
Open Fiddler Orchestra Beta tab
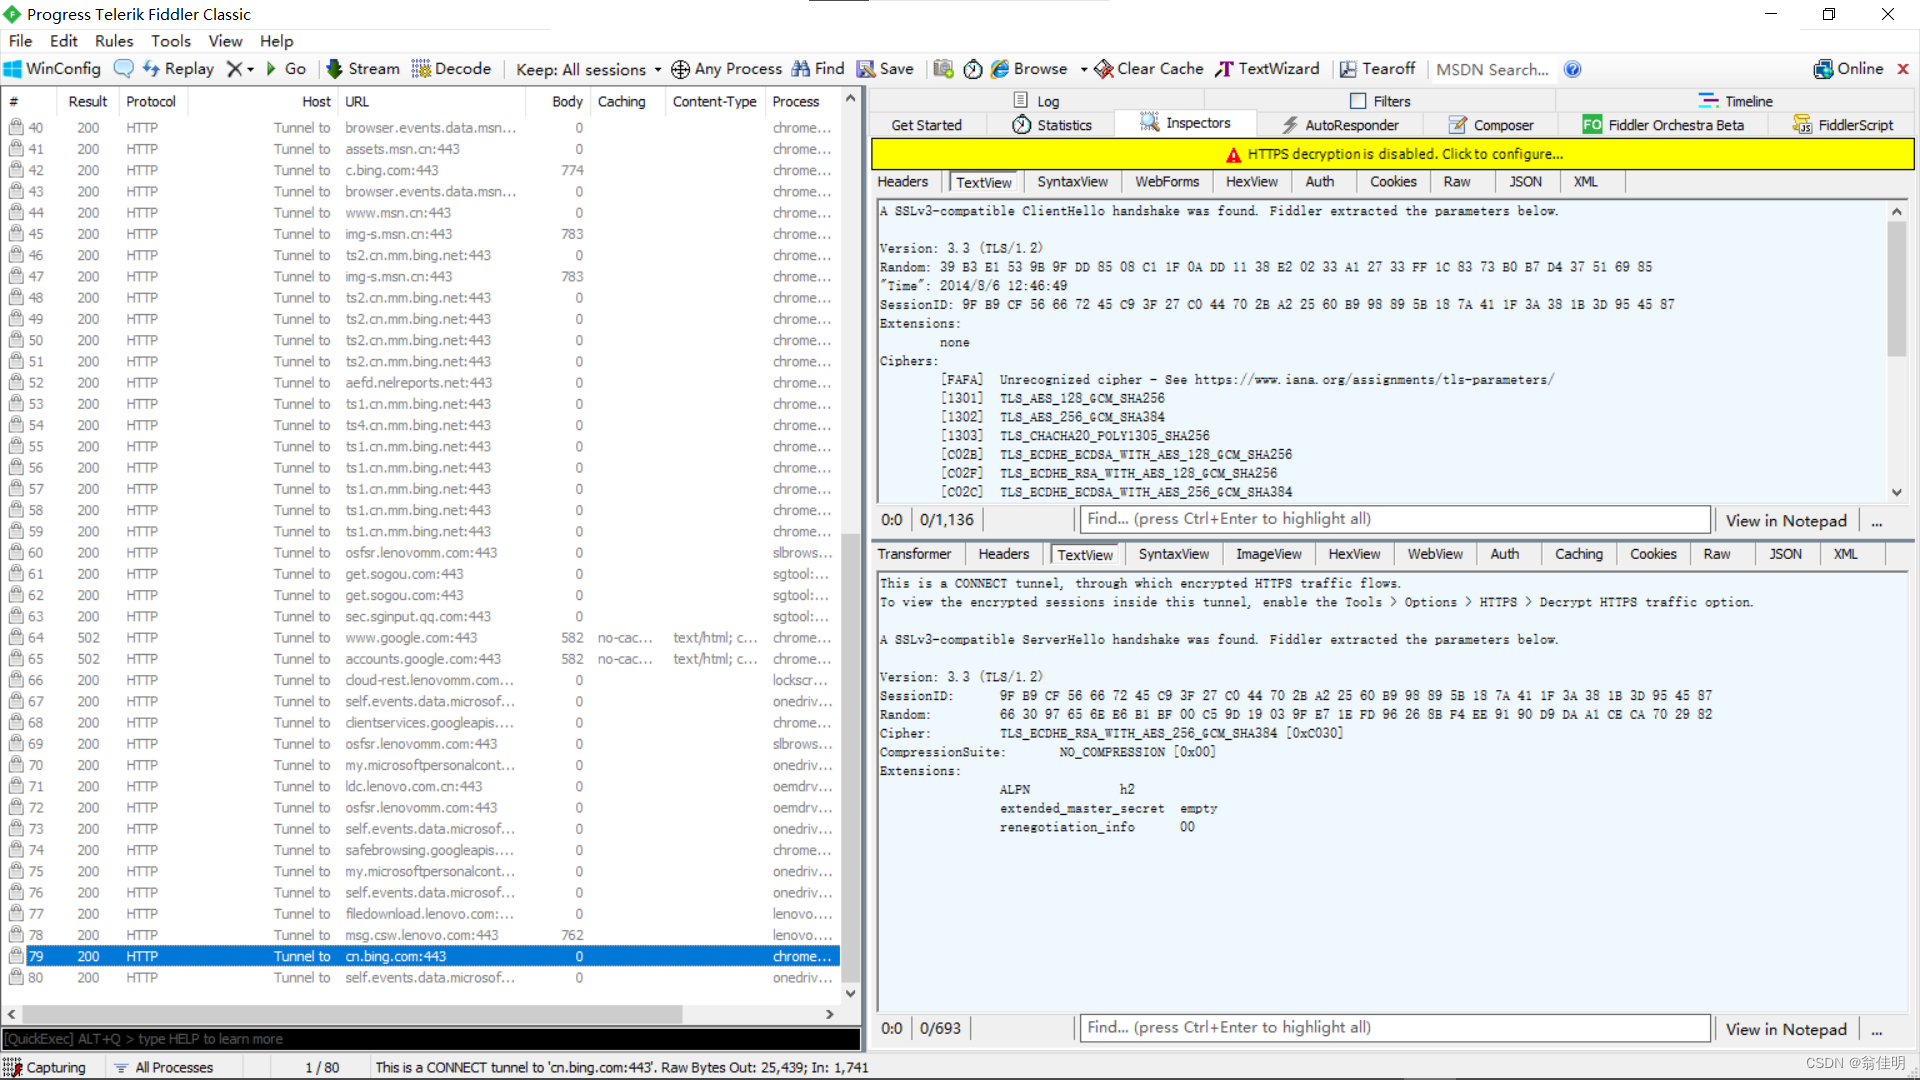(x=1663, y=125)
